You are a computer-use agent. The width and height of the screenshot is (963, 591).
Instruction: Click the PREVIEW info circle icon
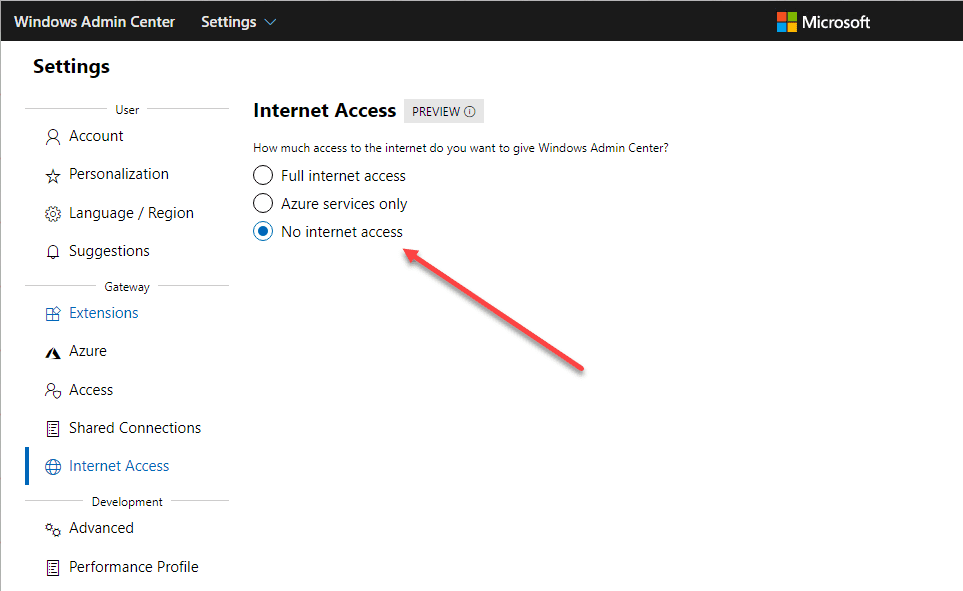coord(469,112)
